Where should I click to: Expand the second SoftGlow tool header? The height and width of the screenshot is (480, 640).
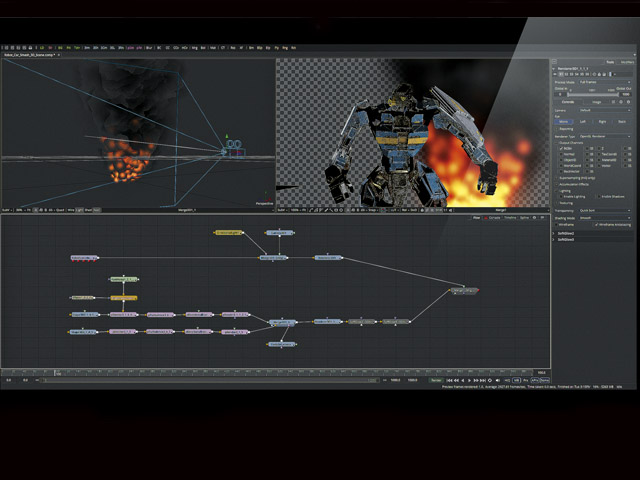pyautogui.click(x=553, y=240)
